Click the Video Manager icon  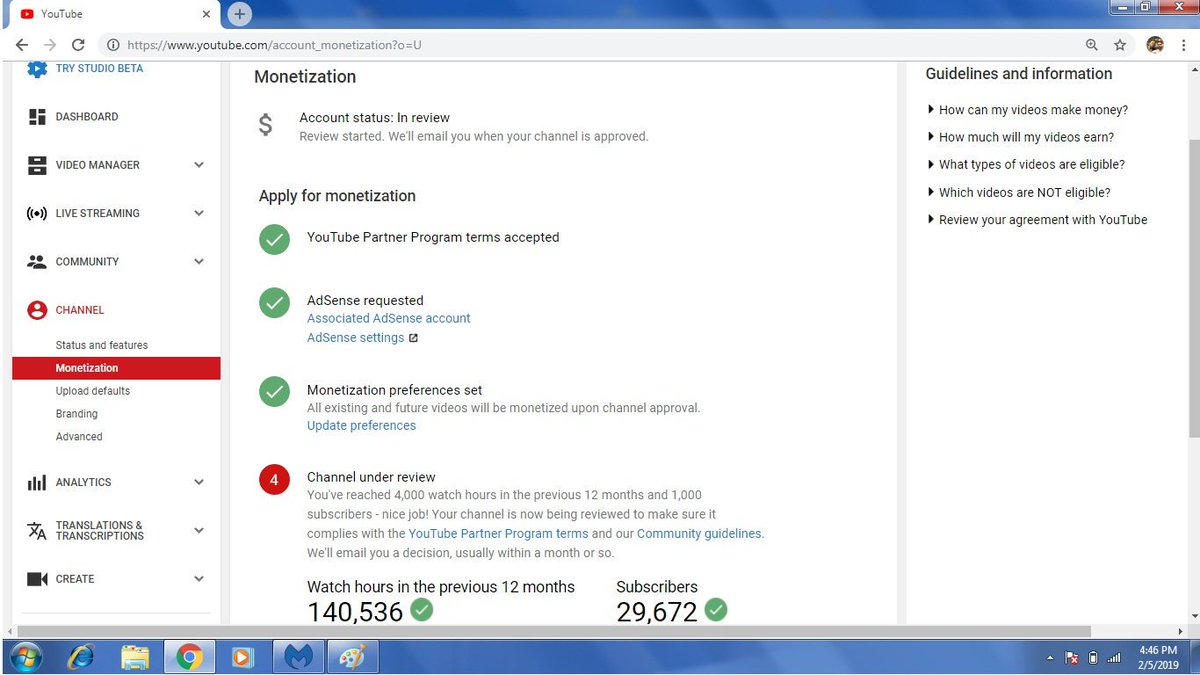37,165
